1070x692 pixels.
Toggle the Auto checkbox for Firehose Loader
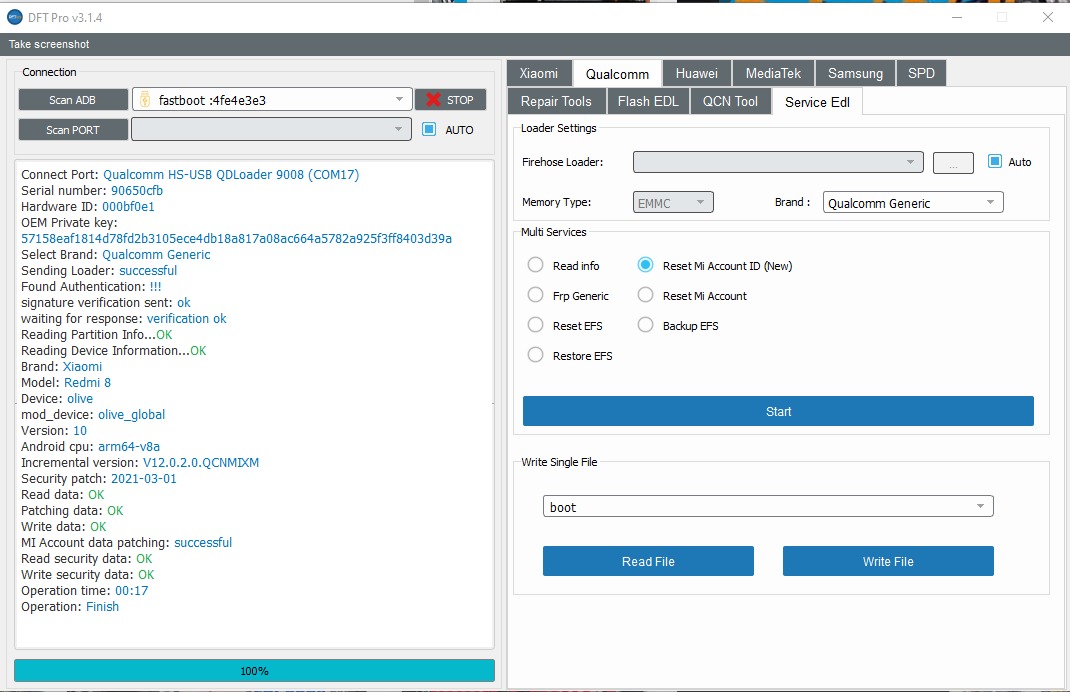tap(995, 161)
